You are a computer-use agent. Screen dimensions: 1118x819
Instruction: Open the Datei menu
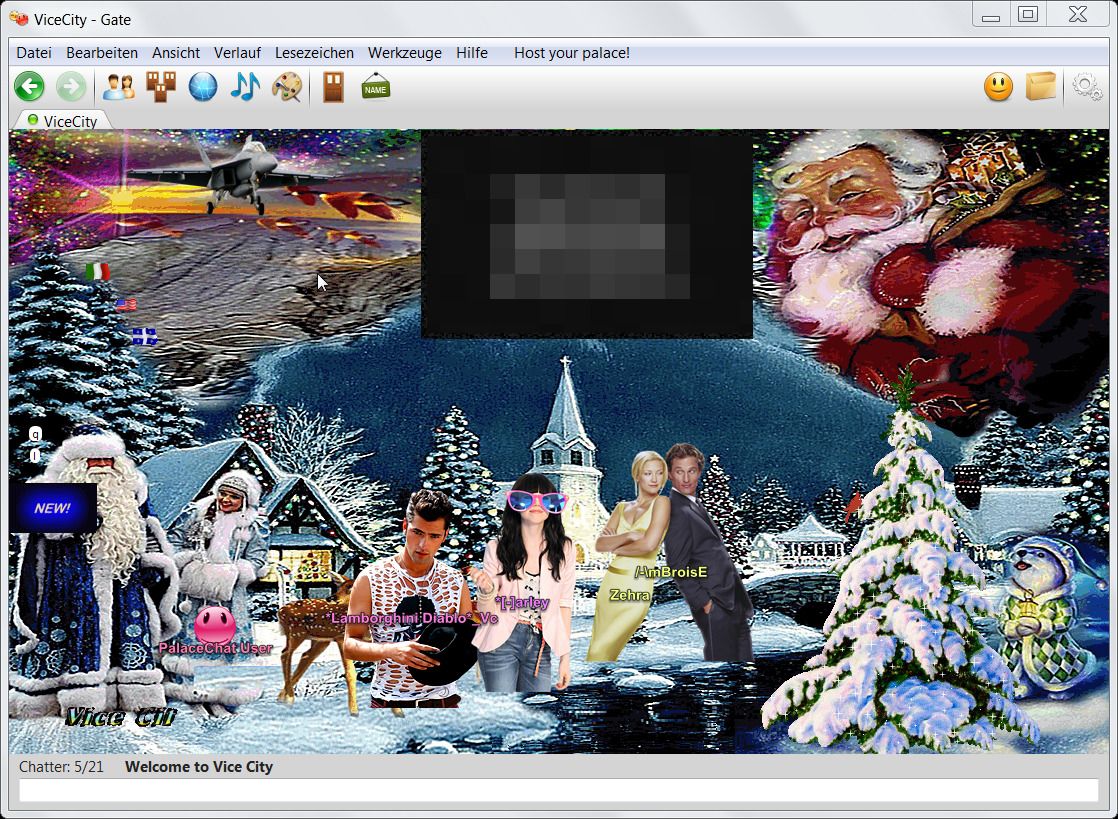coord(34,53)
